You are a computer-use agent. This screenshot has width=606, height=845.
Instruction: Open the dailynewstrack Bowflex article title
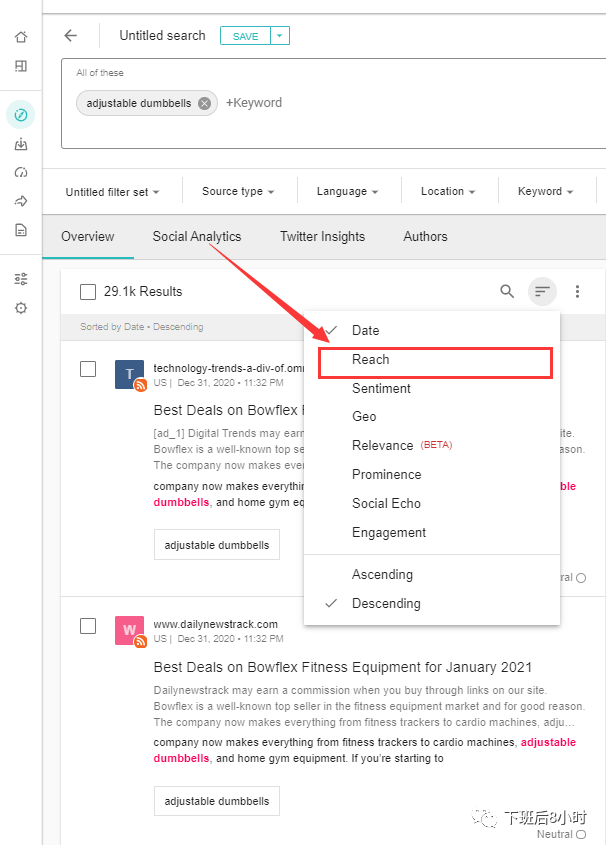(342, 667)
